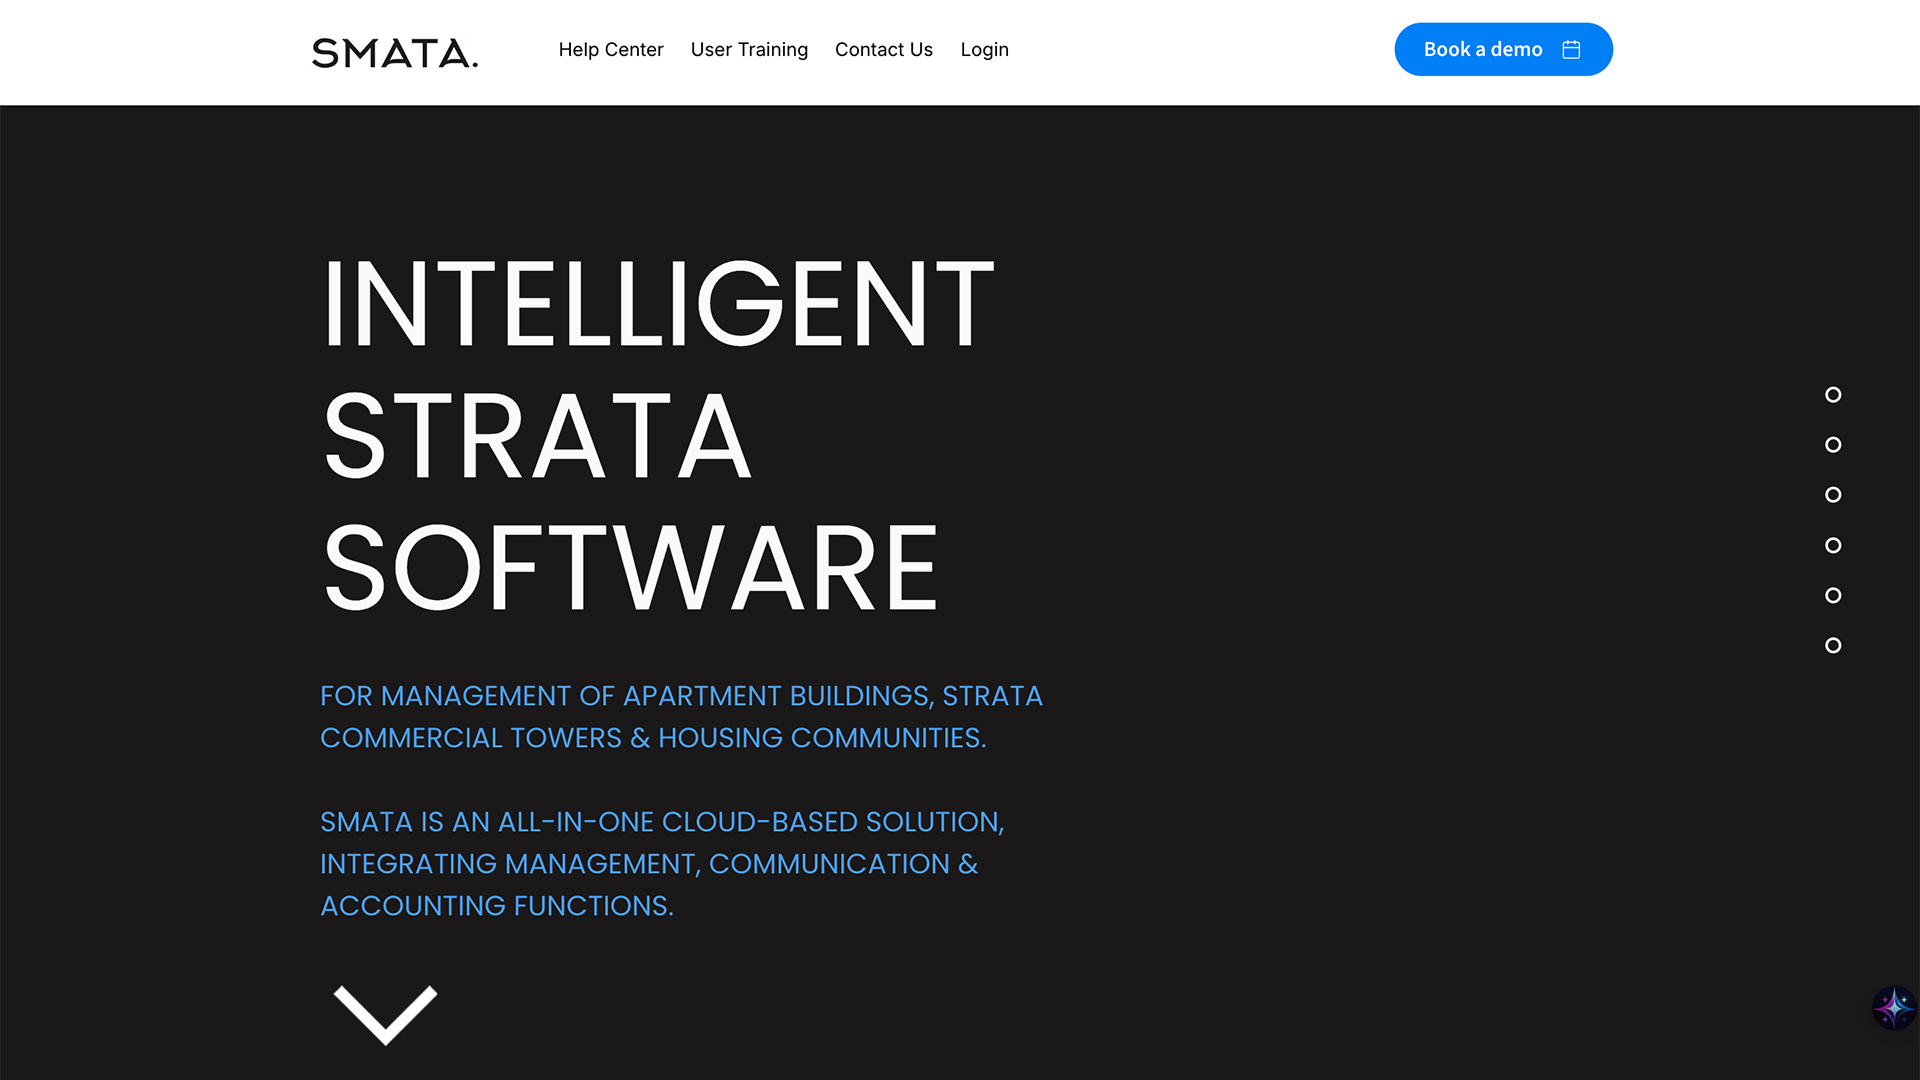The image size is (1920, 1080).
Task: Click the STRATA headline word
Action: 537,436
